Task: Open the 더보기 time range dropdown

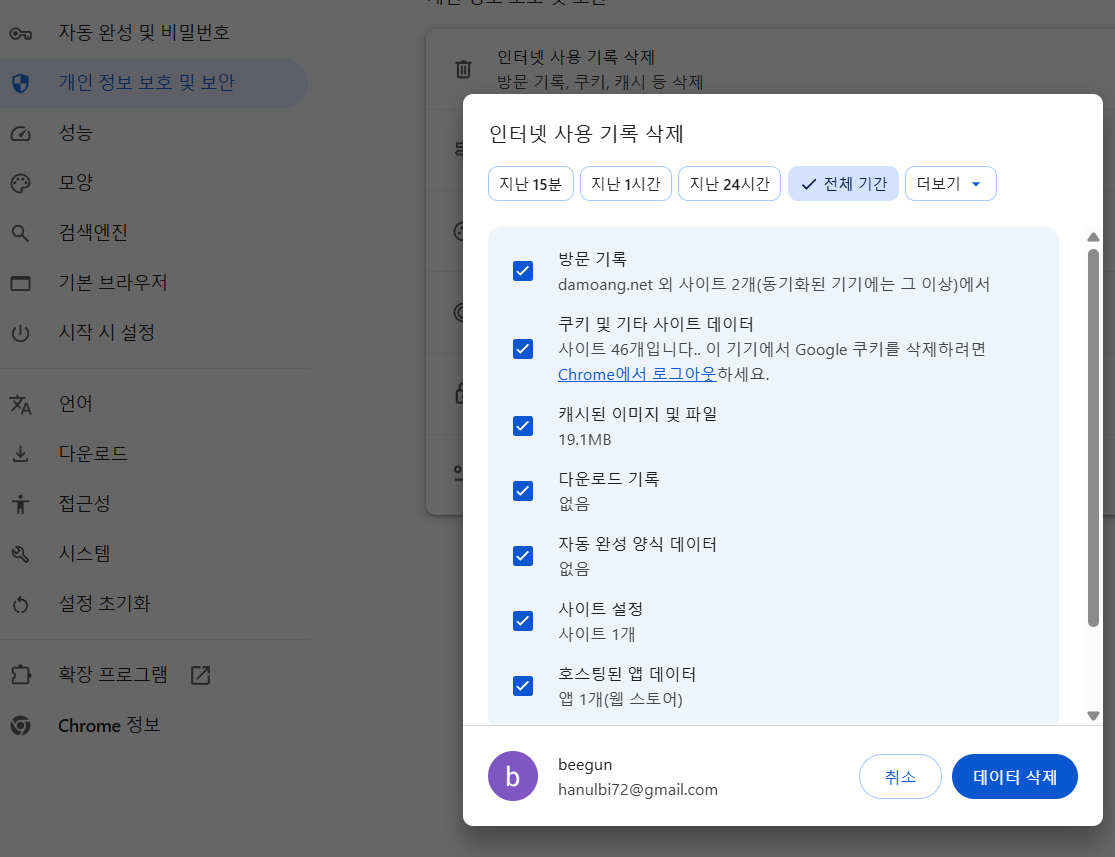Action: point(950,184)
